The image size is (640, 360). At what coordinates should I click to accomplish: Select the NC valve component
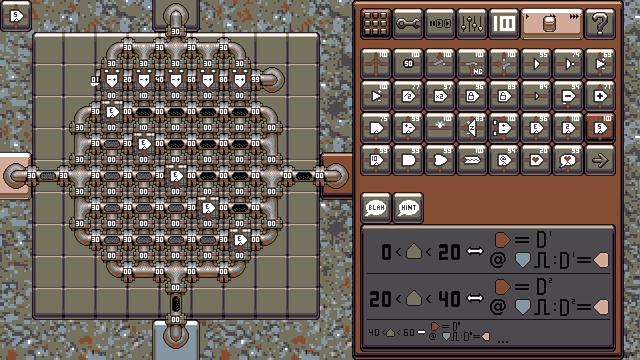(472, 63)
